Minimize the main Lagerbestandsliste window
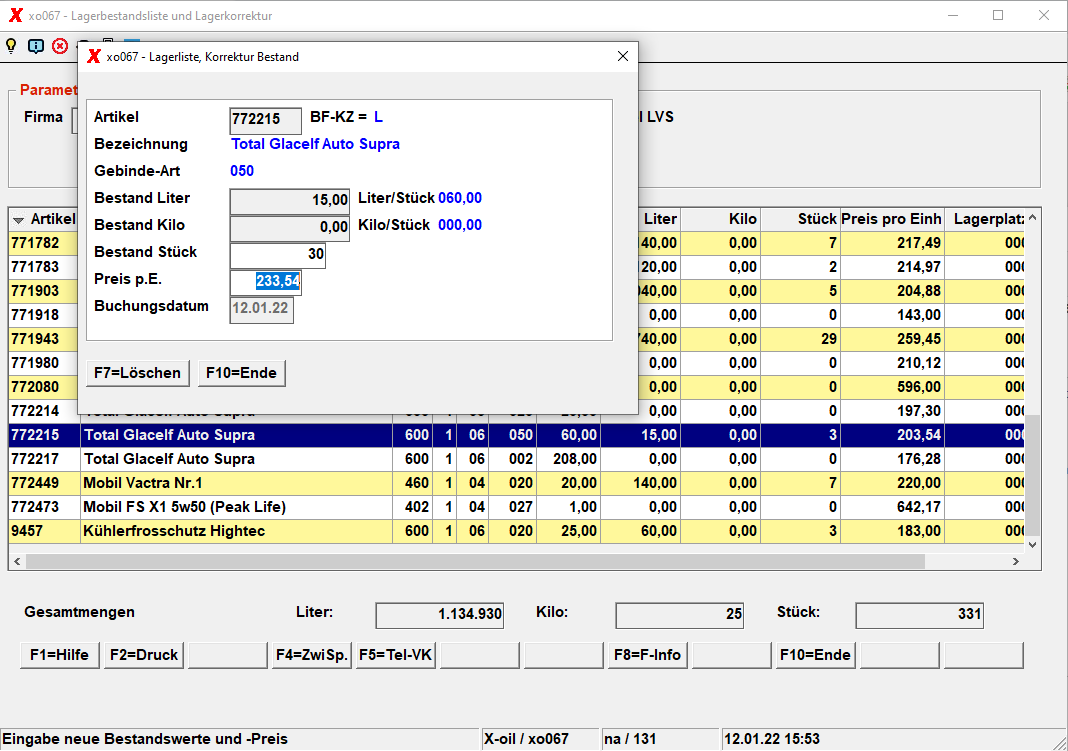 [x=953, y=15]
